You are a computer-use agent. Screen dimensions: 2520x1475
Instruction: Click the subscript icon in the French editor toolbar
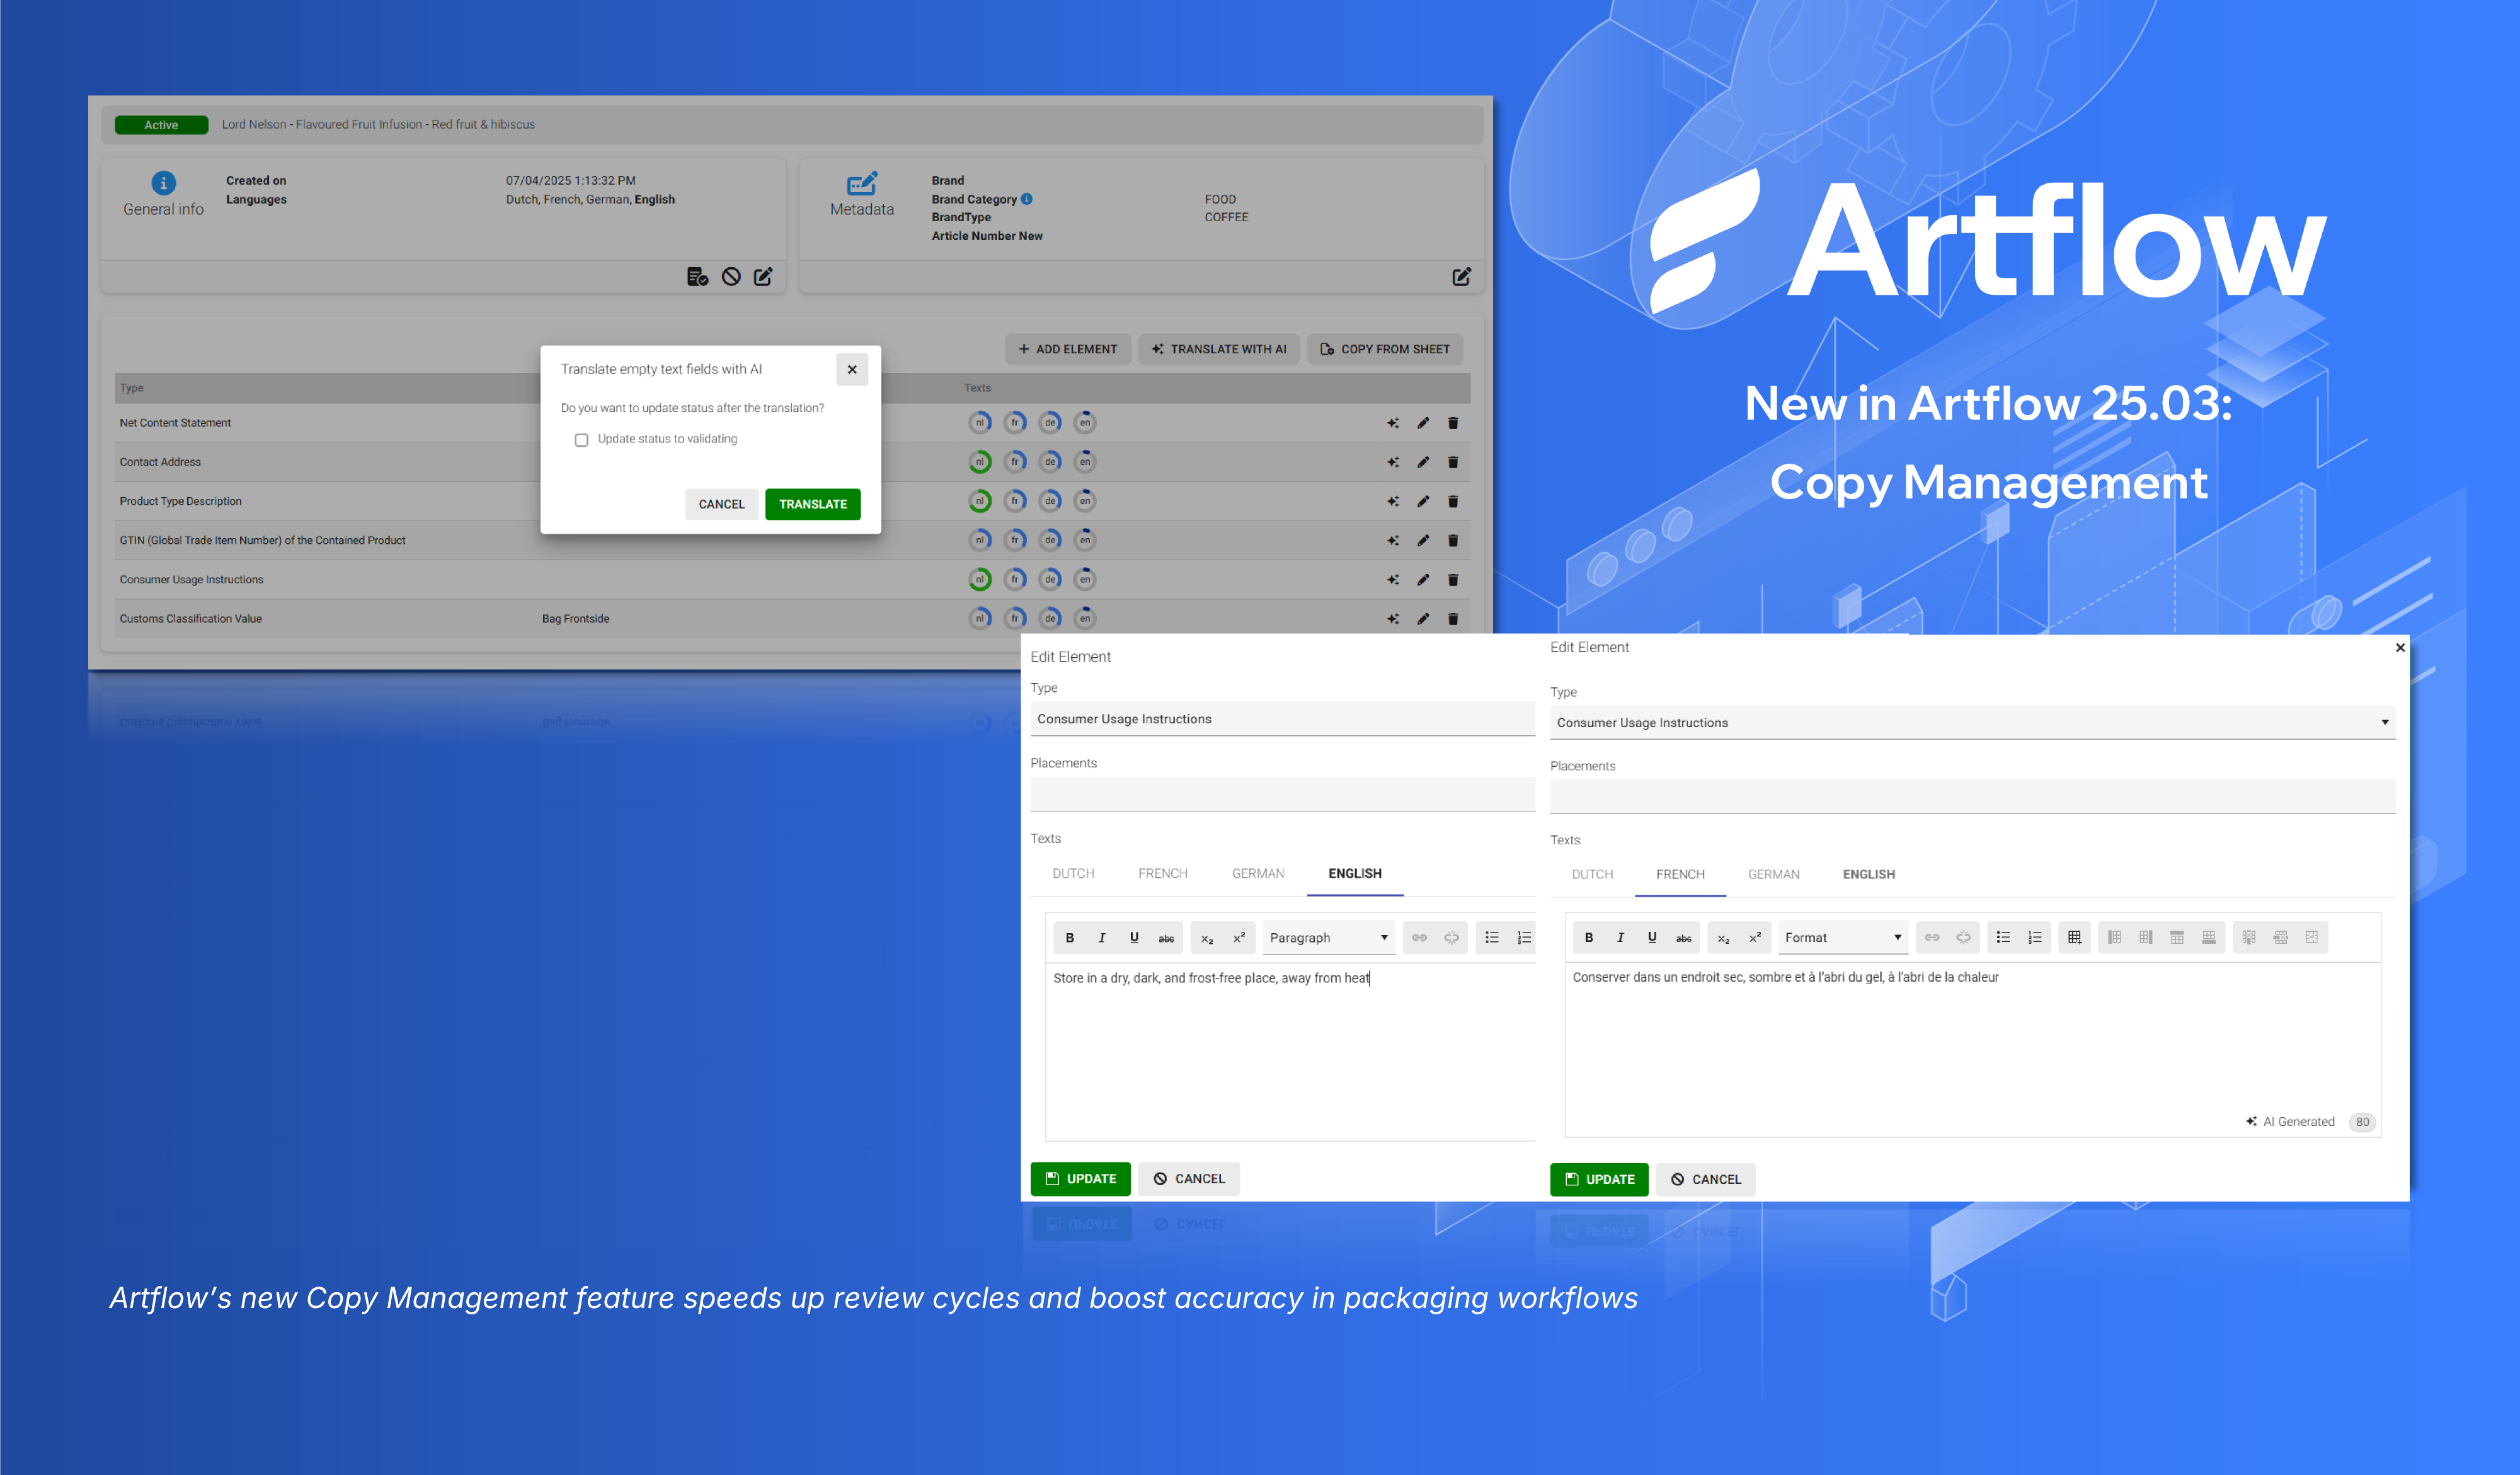pyautogui.click(x=1723, y=937)
